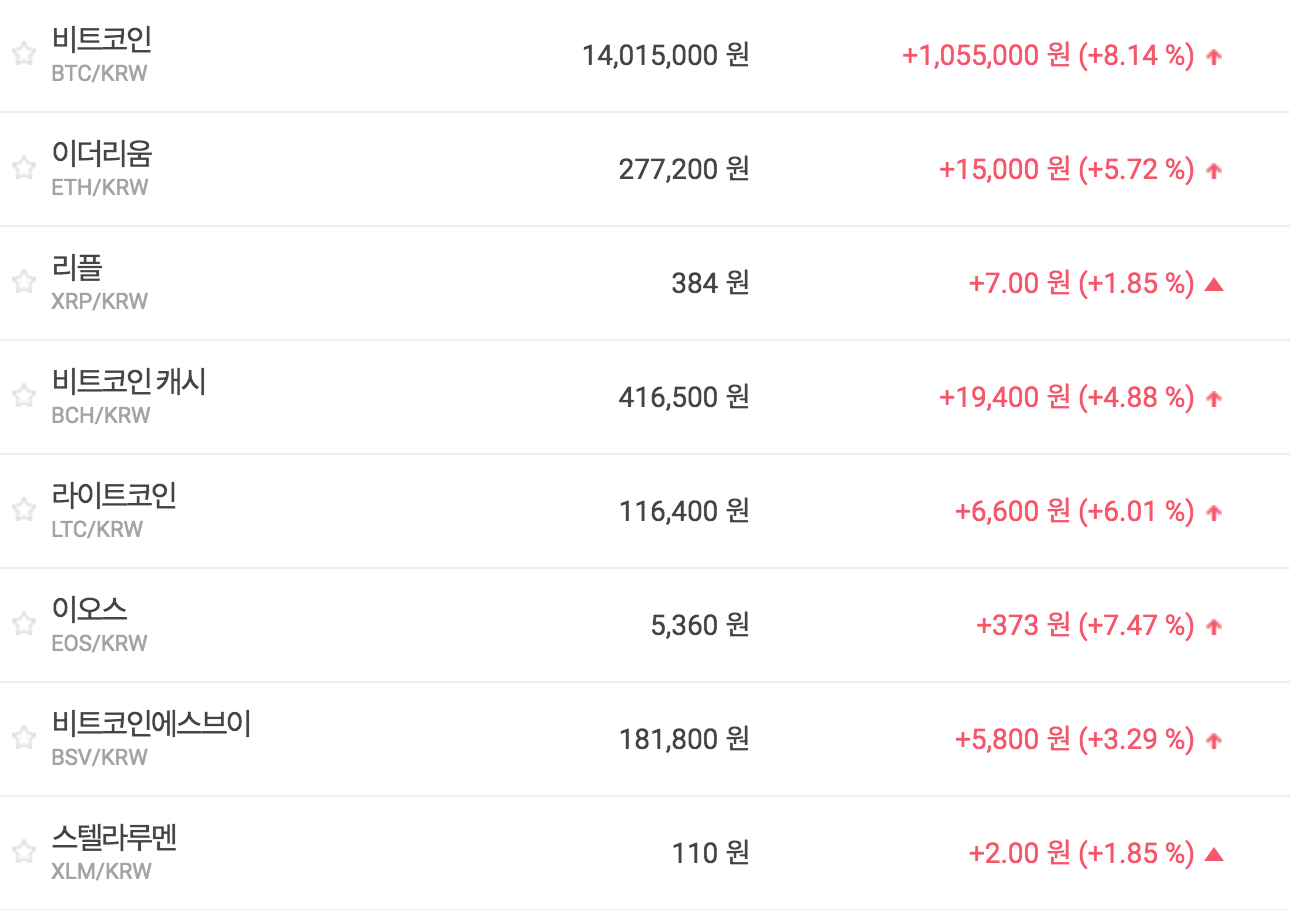Select the 비트코인 캐시 name
This screenshot has height=910, width=1290.
coord(128,382)
